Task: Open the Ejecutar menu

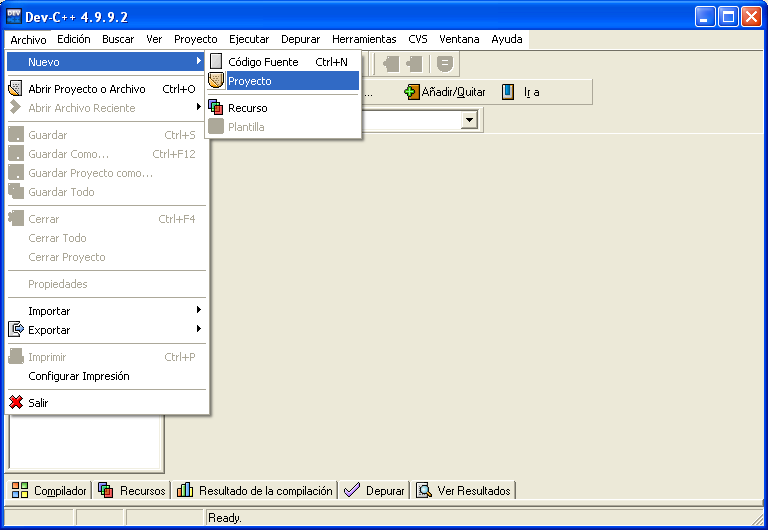Action: tap(249, 39)
